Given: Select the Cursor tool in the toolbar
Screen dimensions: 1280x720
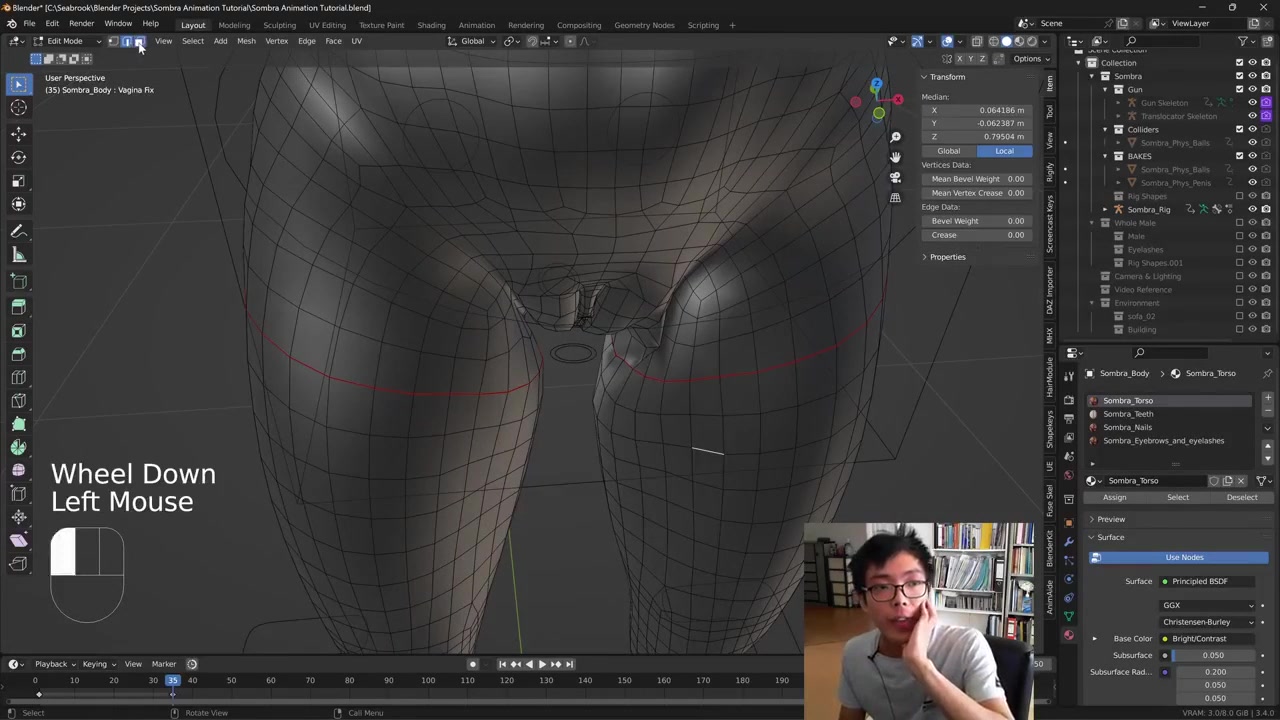Looking at the screenshot, I should pos(18,108).
